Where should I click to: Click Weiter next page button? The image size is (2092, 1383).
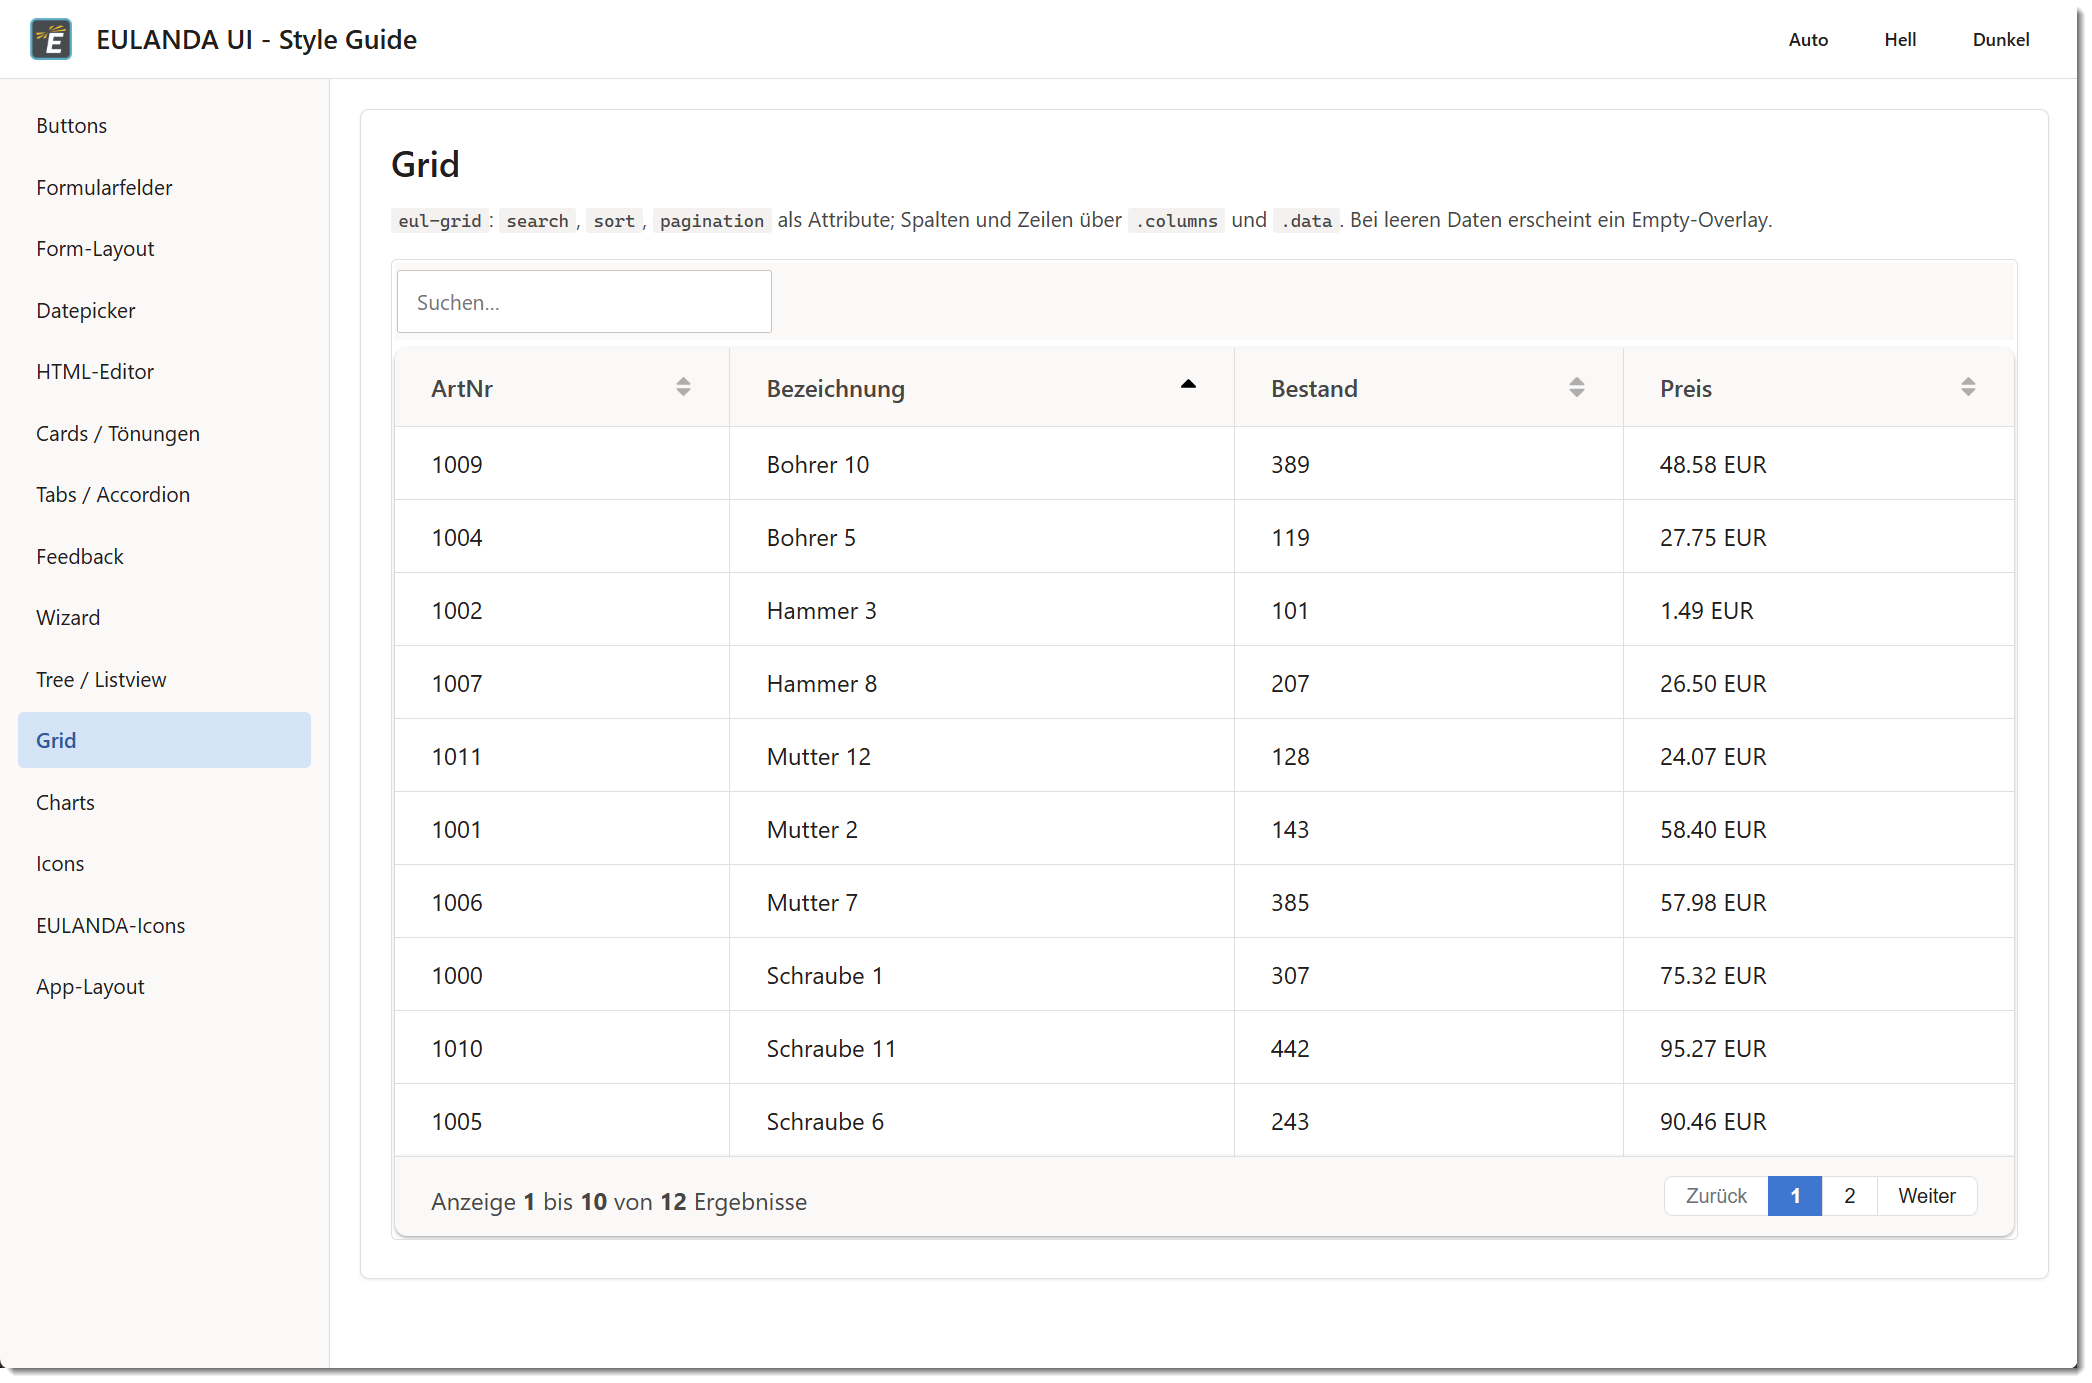click(x=1927, y=1196)
